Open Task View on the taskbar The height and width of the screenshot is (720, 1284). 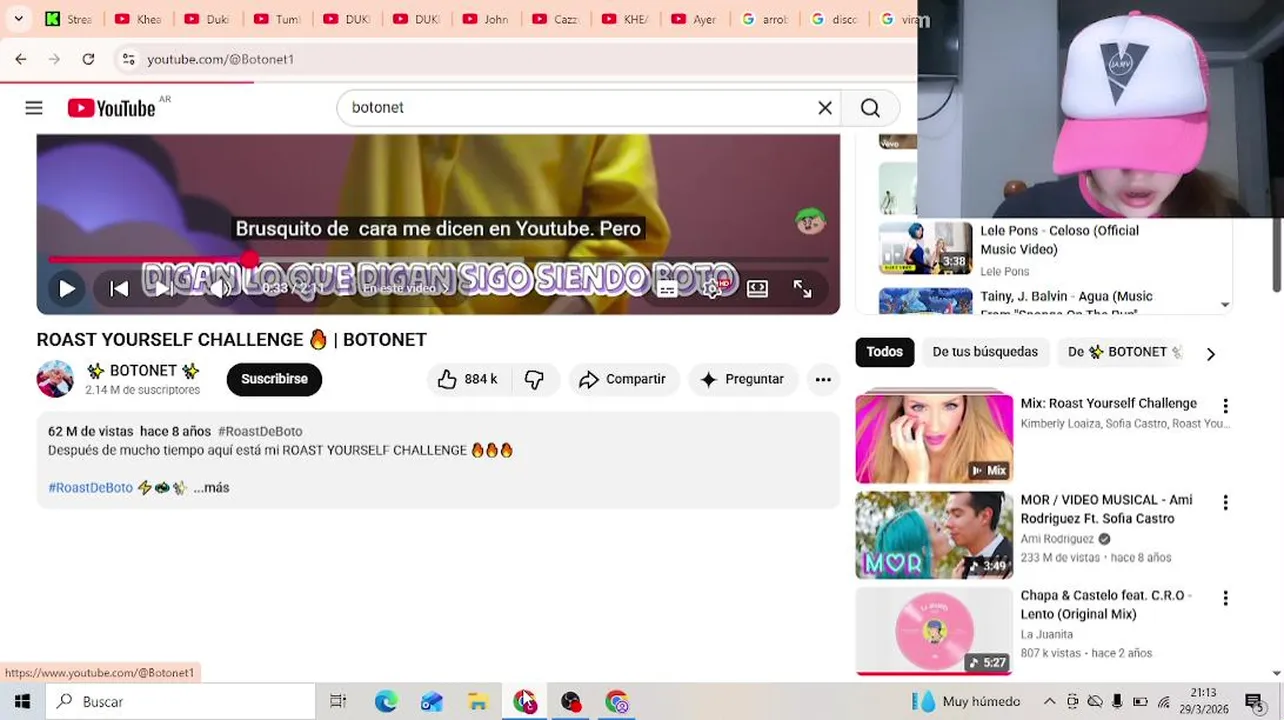pos(338,702)
